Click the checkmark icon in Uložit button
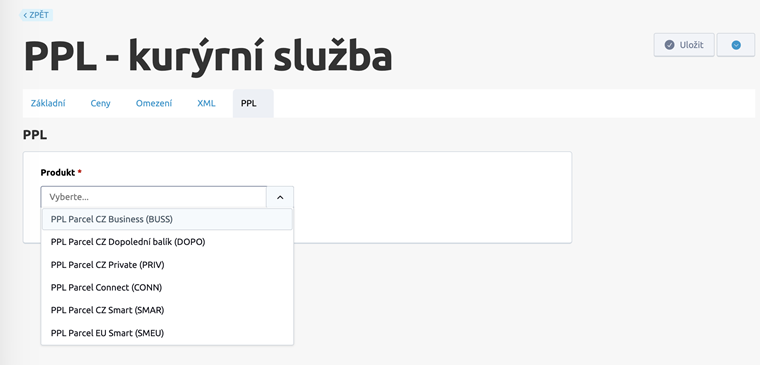This screenshot has height=365, width=760. pyautogui.click(x=669, y=45)
